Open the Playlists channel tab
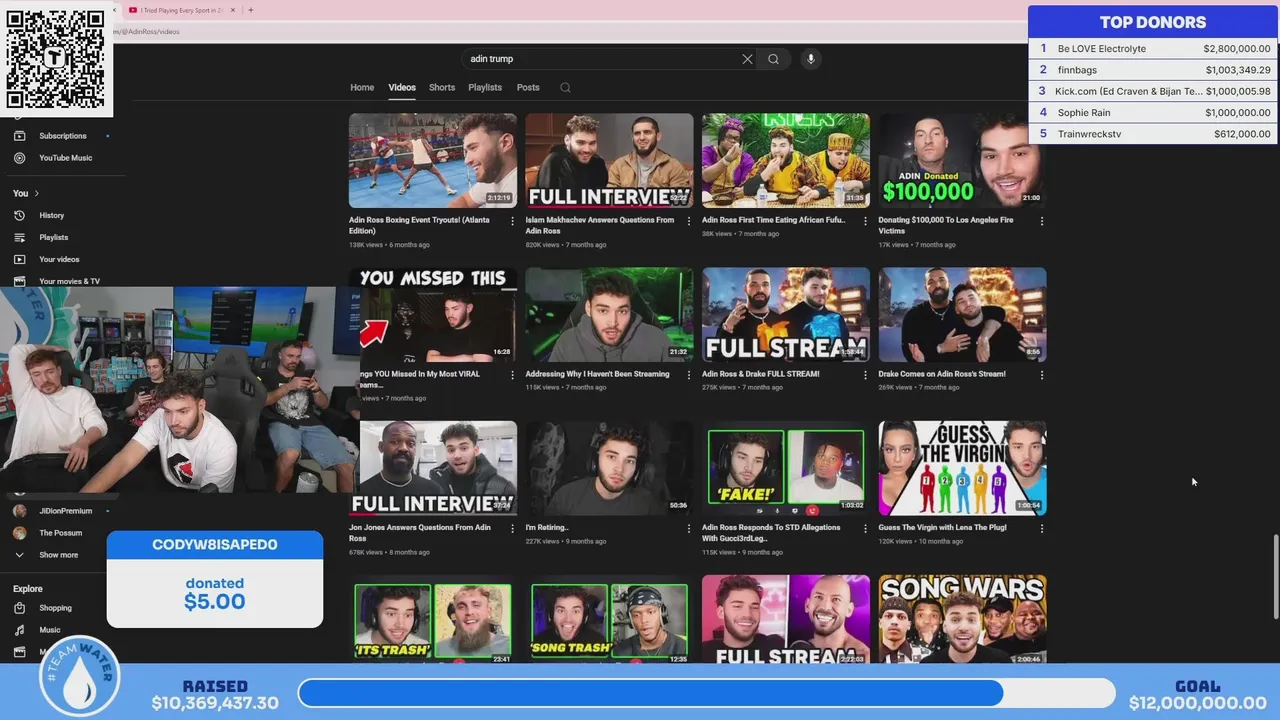 [x=485, y=88]
